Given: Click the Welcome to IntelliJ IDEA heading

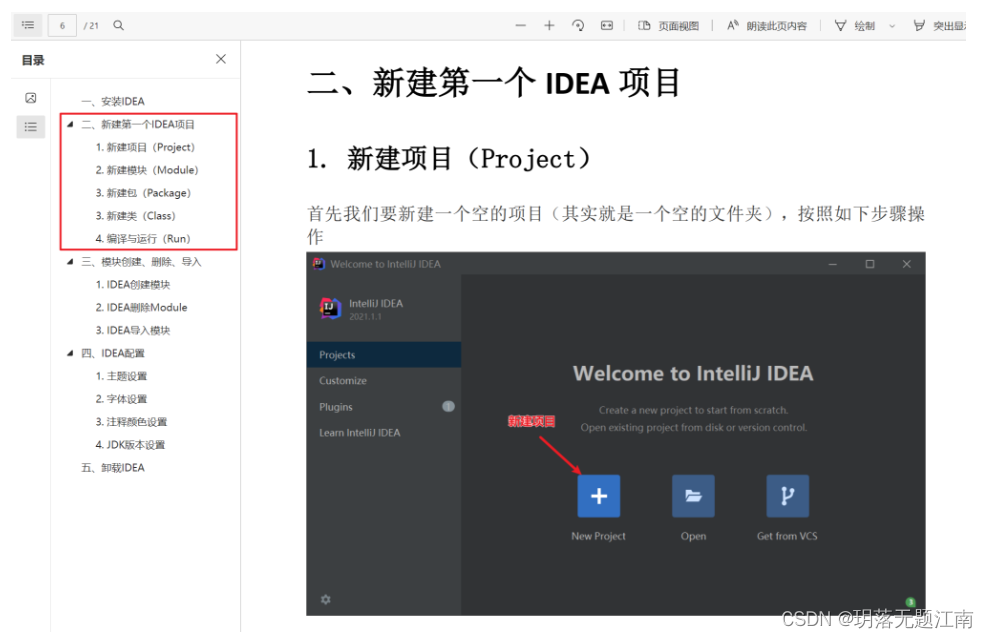Looking at the screenshot, I should tap(693, 373).
